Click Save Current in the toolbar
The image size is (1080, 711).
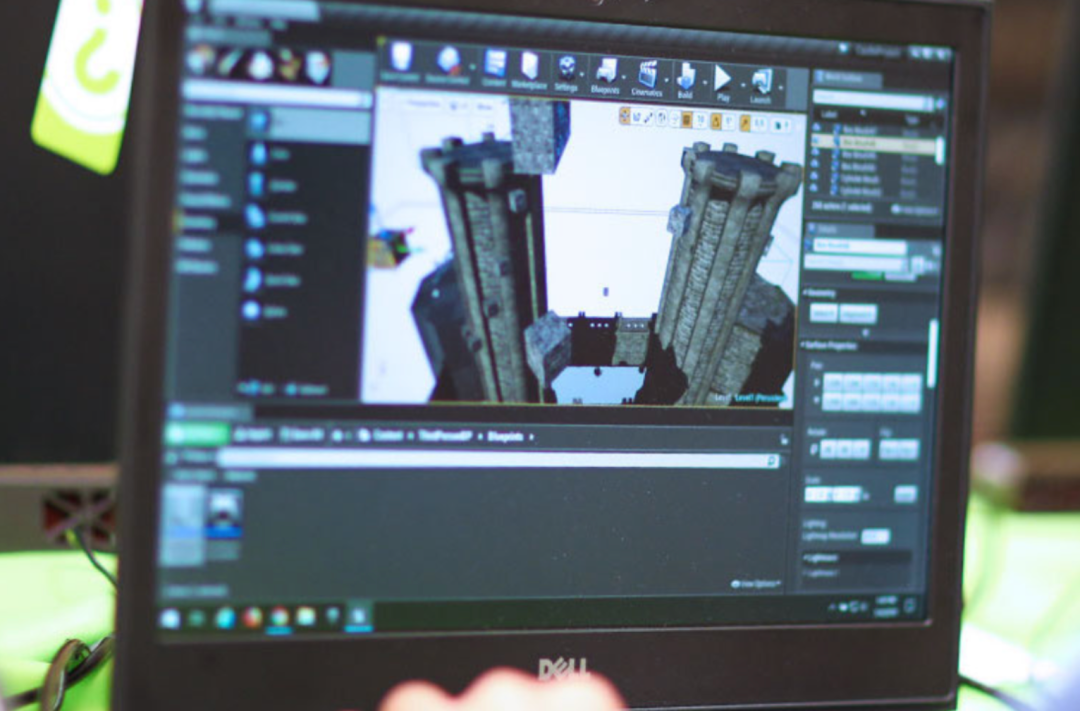(x=401, y=63)
